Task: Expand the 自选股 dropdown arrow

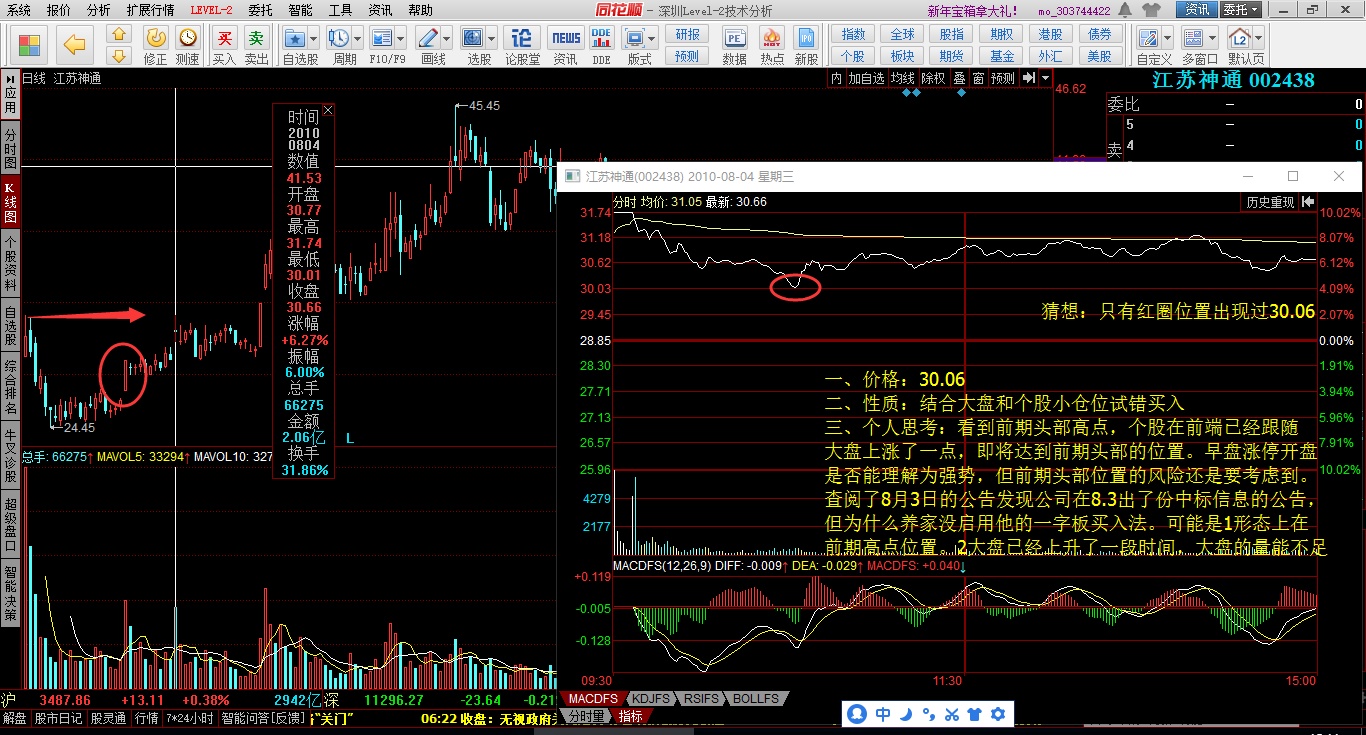Action: 313,38
